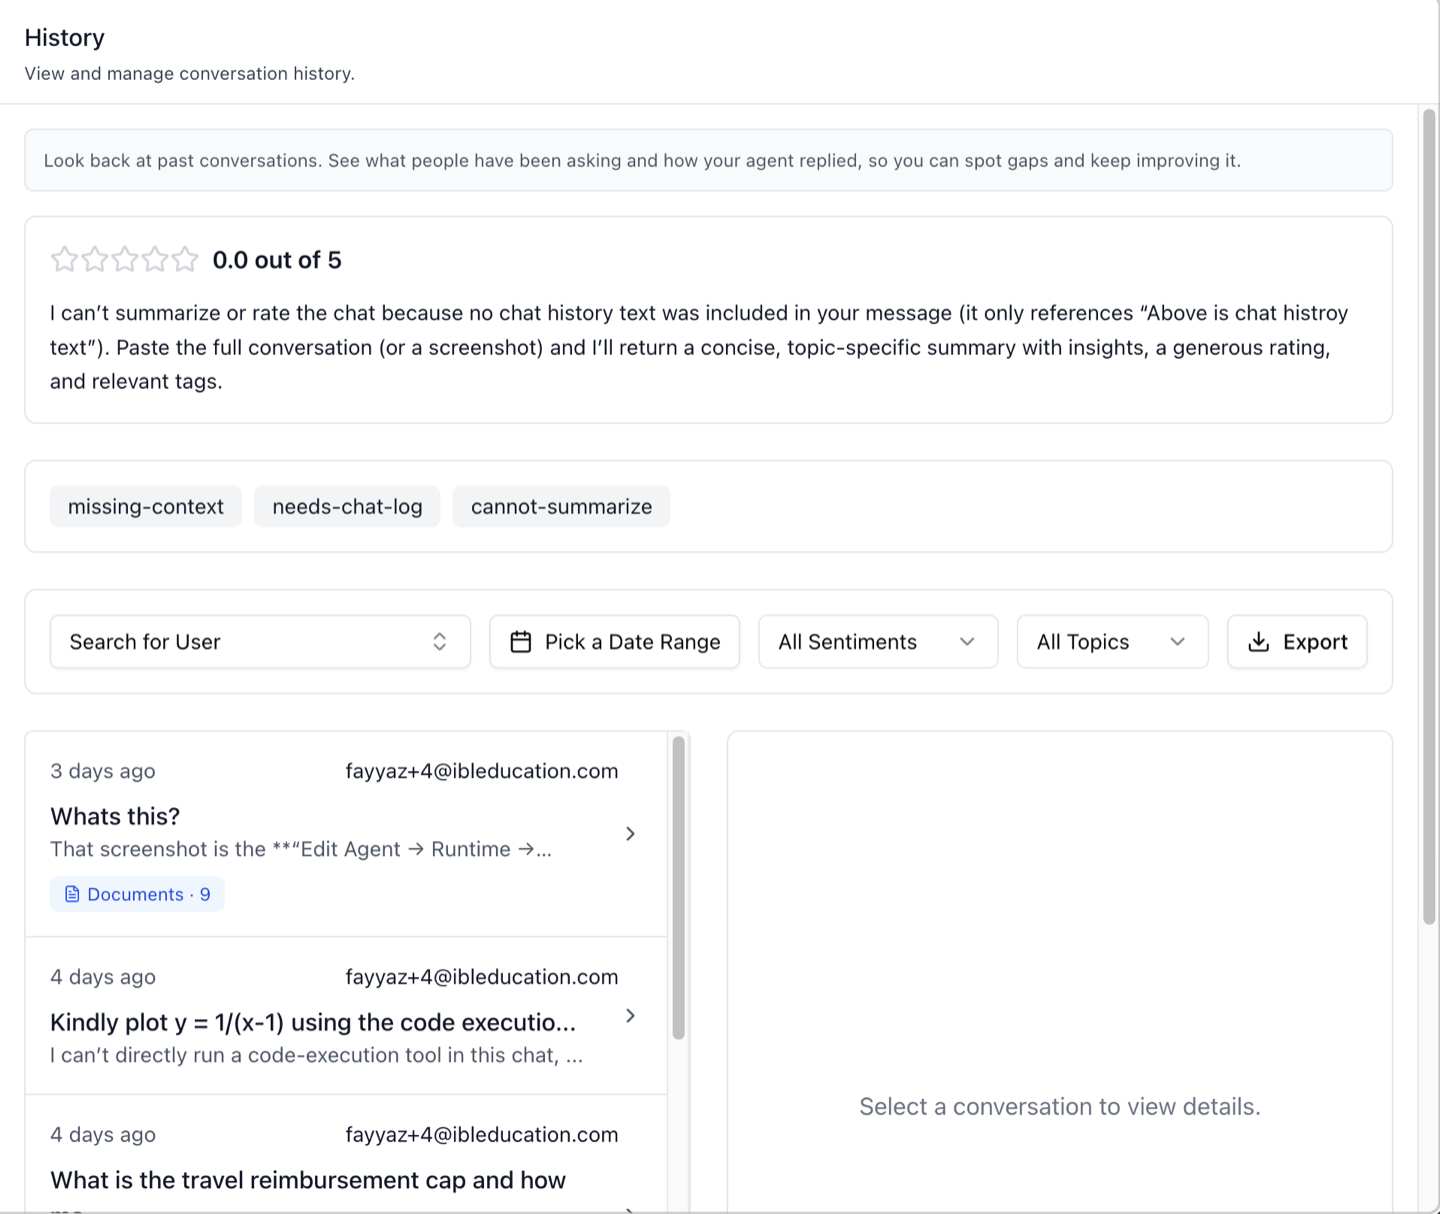Open the All Sentiments dropdown
This screenshot has width=1440, height=1214.
click(x=878, y=642)
